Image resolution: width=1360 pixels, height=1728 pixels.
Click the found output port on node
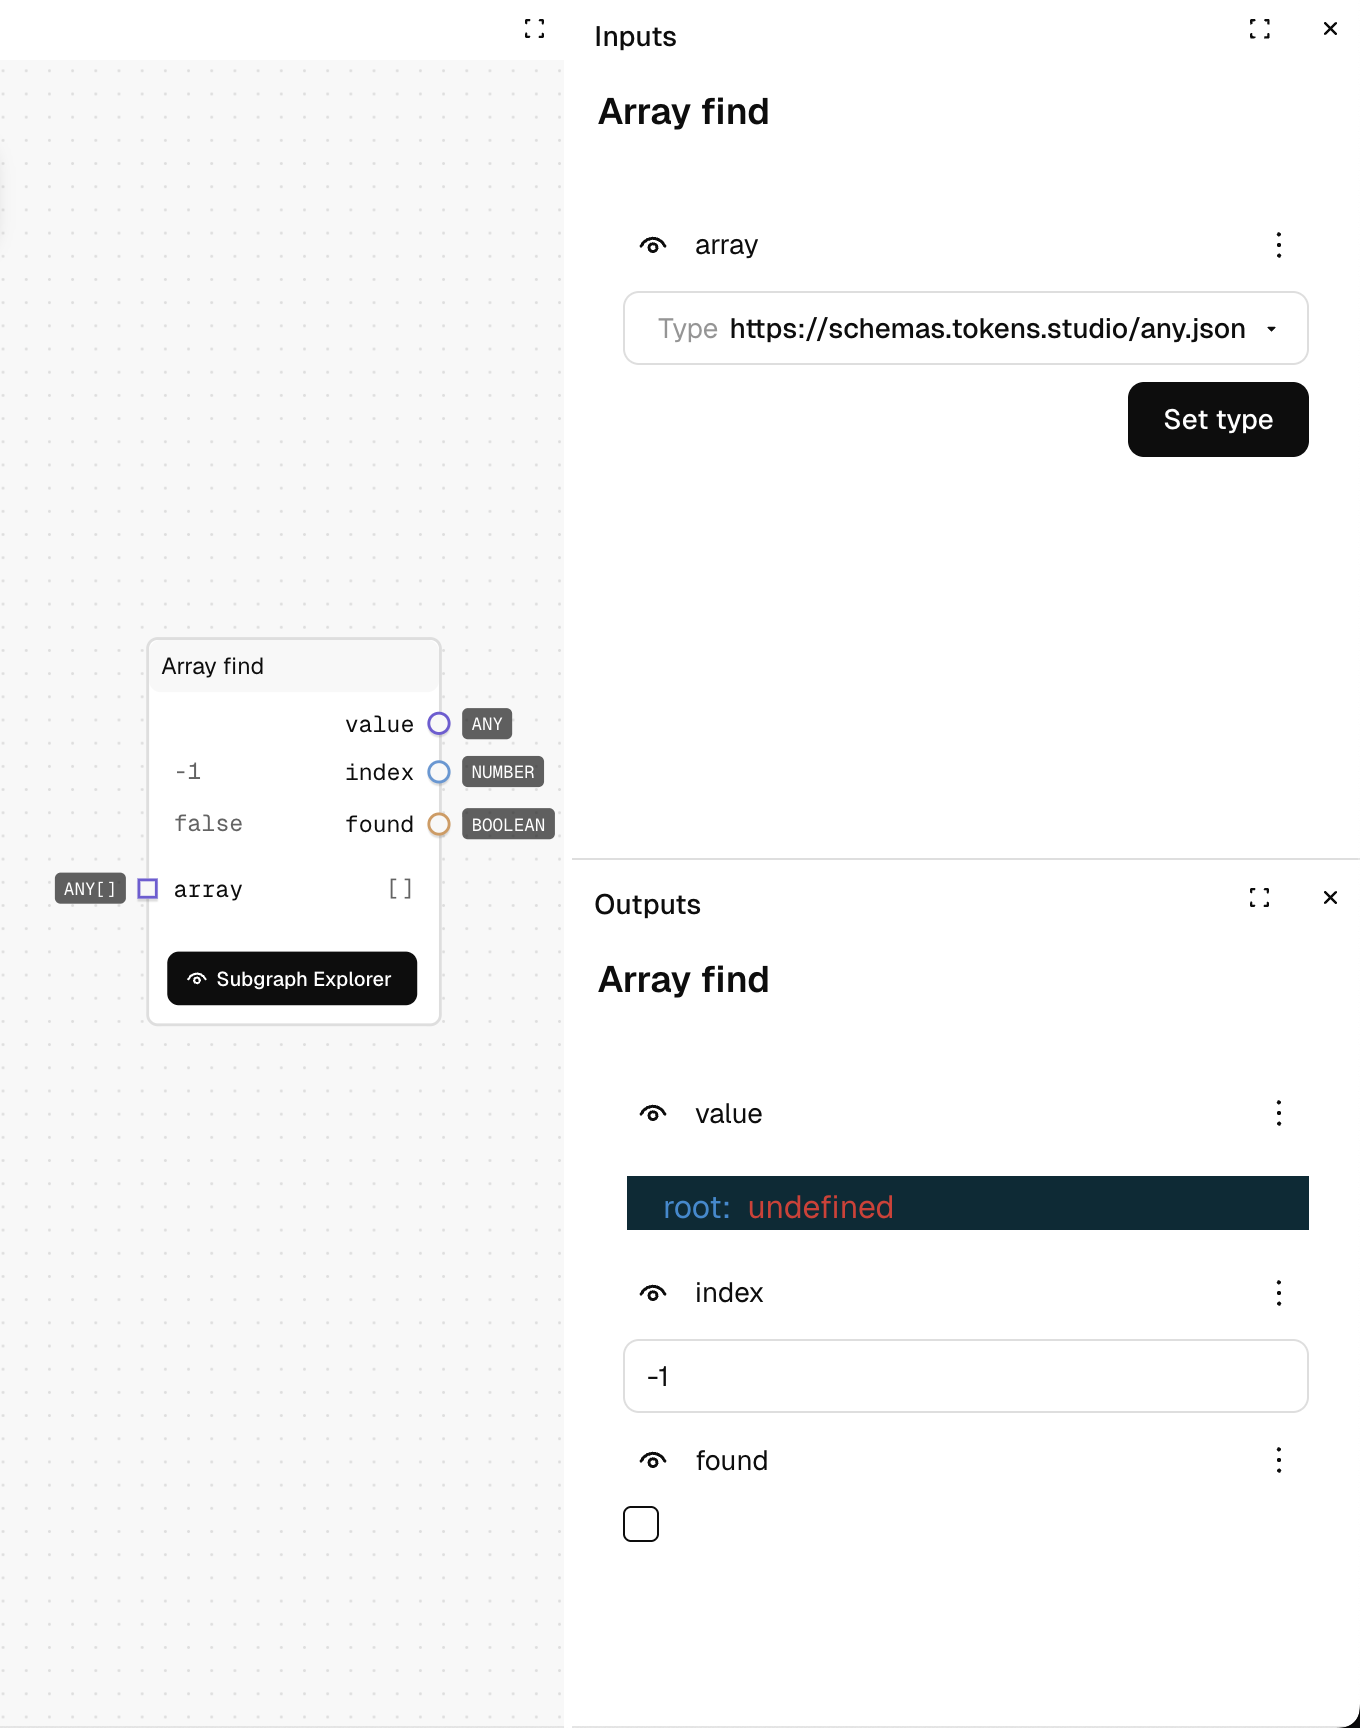(x=439, y=824)
